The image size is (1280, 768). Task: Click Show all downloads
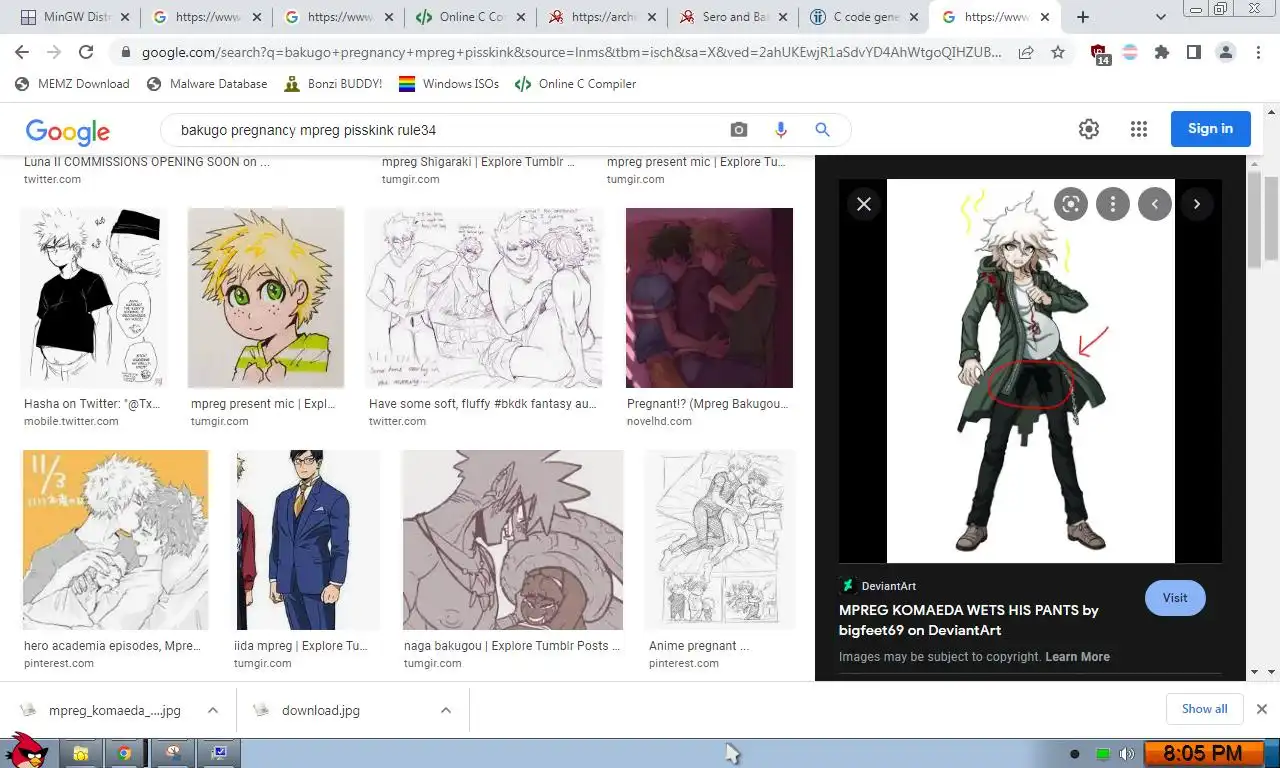pyautogui.click(x=1204, y=709)
